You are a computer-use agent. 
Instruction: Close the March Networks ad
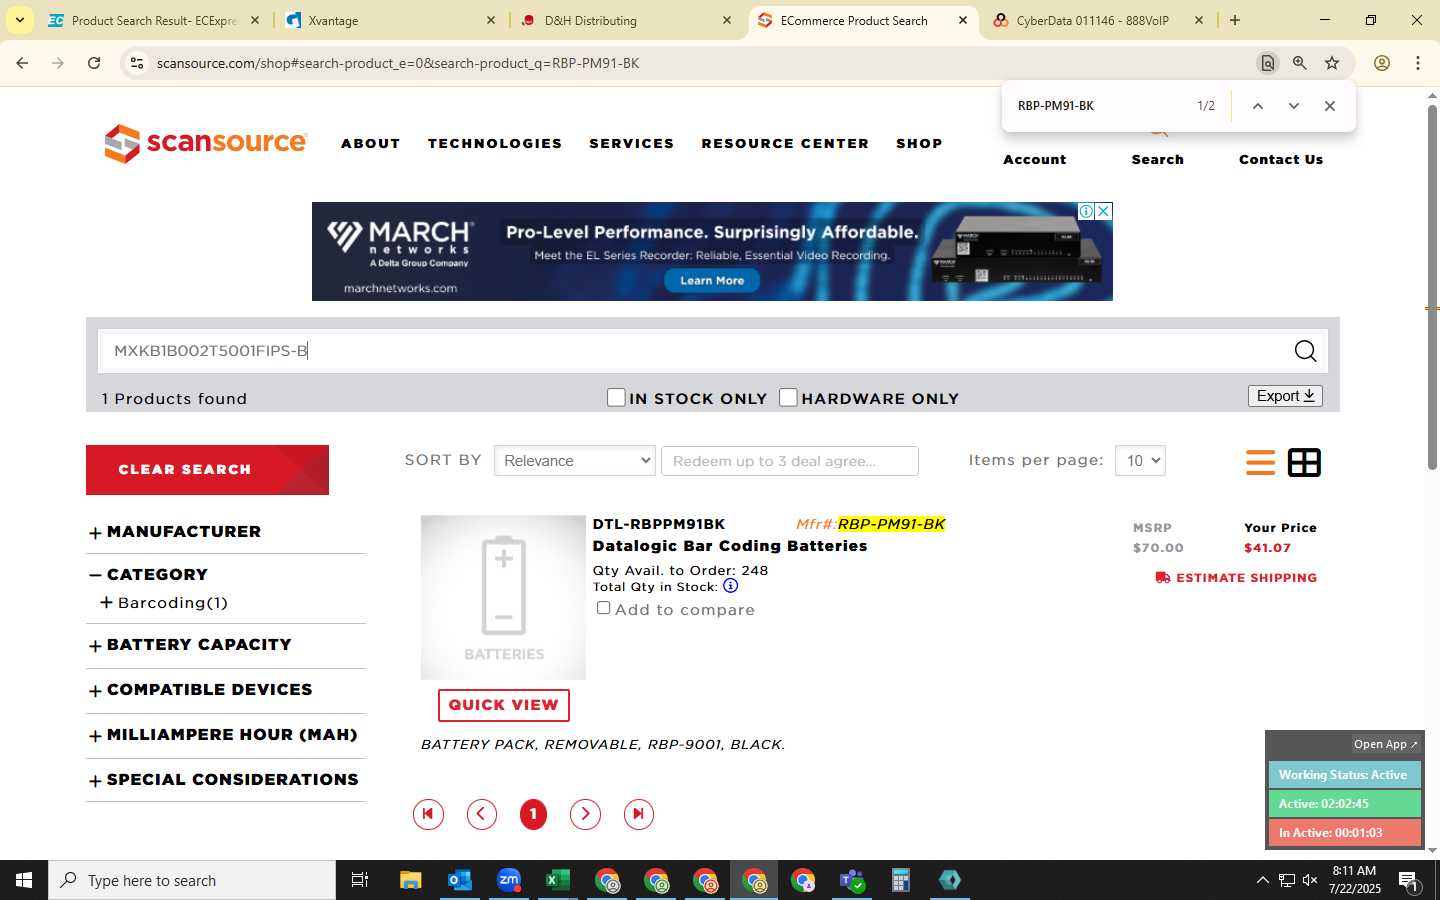(1103, 211)
